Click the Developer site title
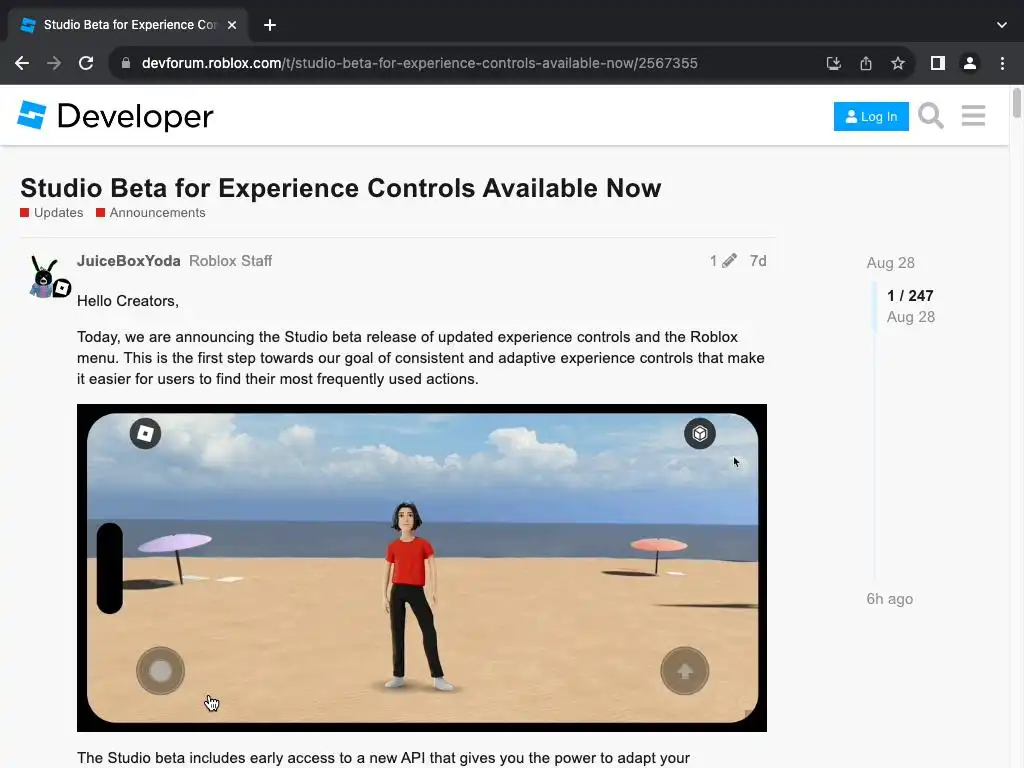Viewport: 1024px width, 768px height. (x=135, y=116)
